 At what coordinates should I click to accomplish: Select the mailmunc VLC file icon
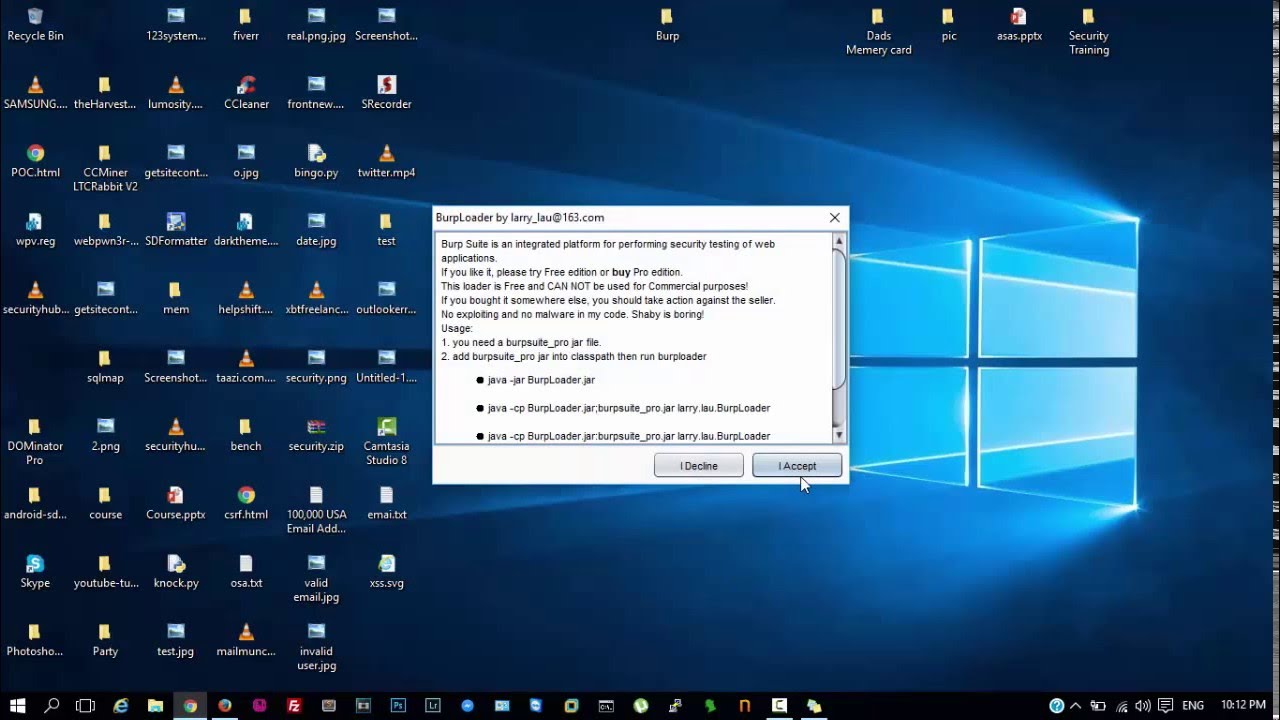246,641
